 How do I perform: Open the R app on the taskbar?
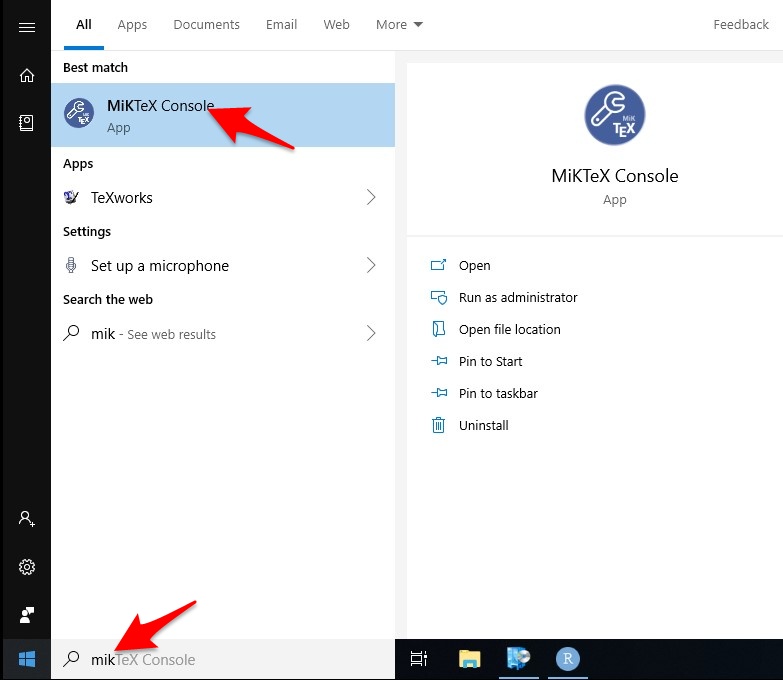(x=568, y=659)
